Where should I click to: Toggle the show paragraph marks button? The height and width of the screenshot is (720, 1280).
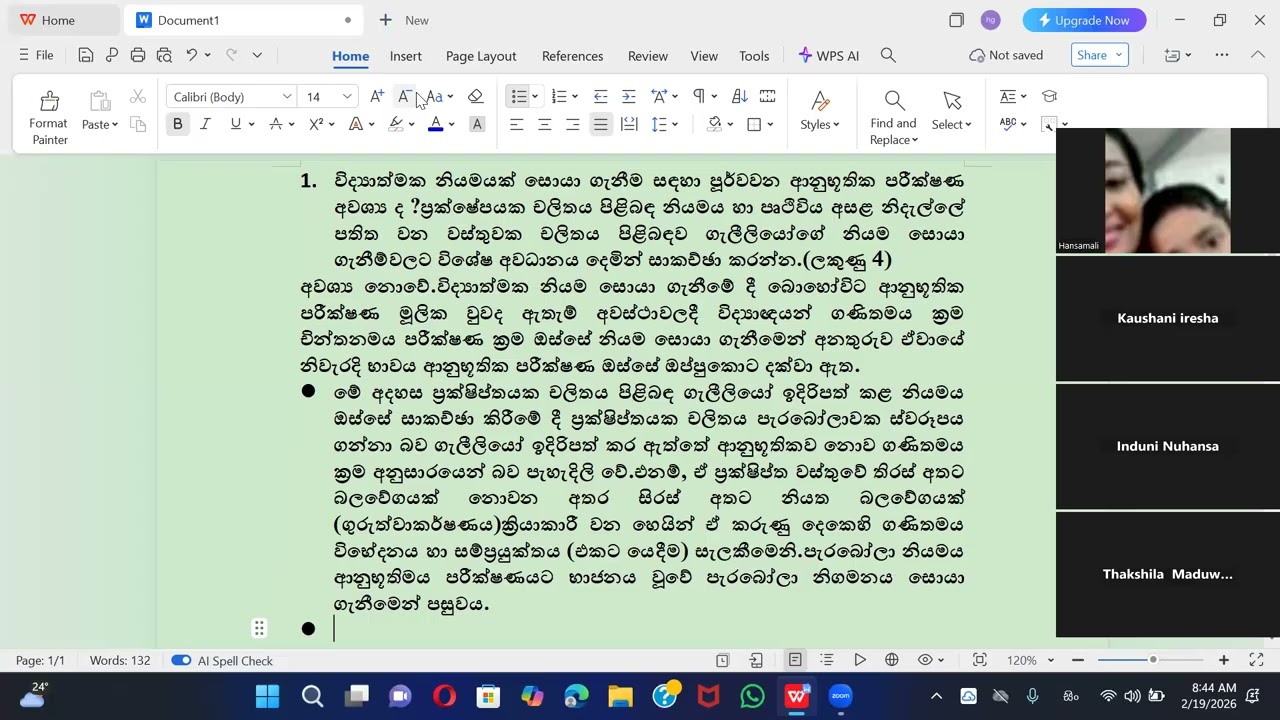pyautogui.click(x=699, y=96)
